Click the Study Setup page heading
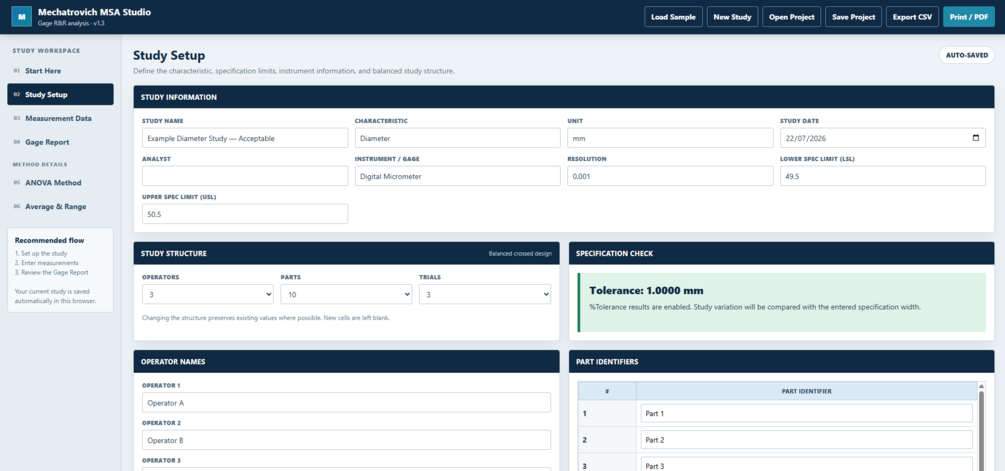The height and width of the screenshot is (471, 1005). [x=169, y=56]
